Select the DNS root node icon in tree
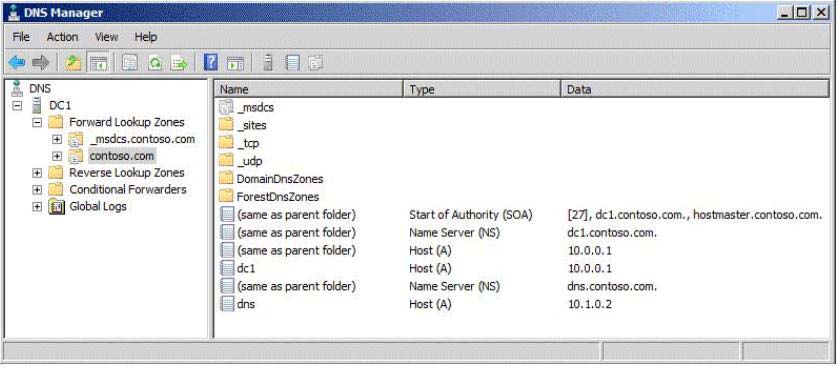 18,88
